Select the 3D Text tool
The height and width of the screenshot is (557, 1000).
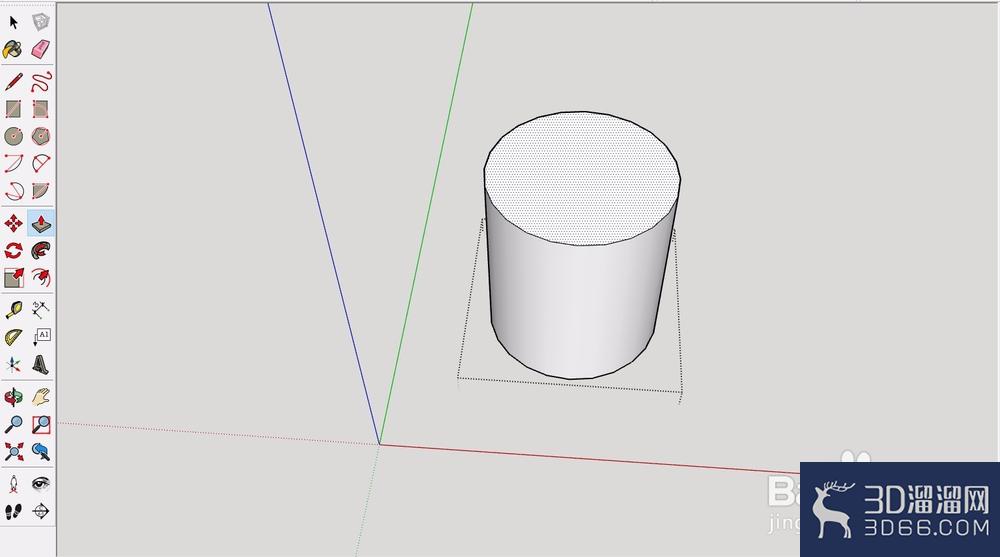pos(41,365)
